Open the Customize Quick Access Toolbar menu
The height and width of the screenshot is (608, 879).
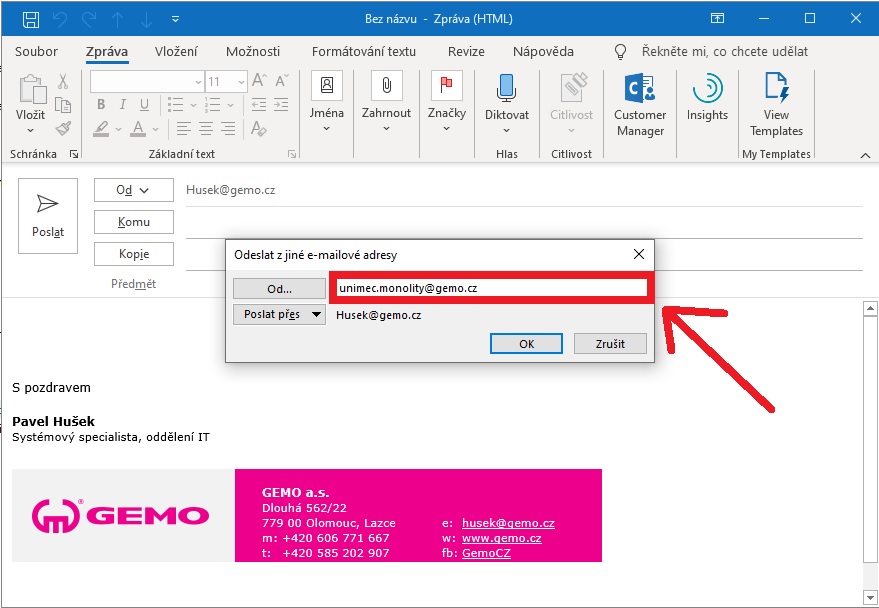coord(175,20)
